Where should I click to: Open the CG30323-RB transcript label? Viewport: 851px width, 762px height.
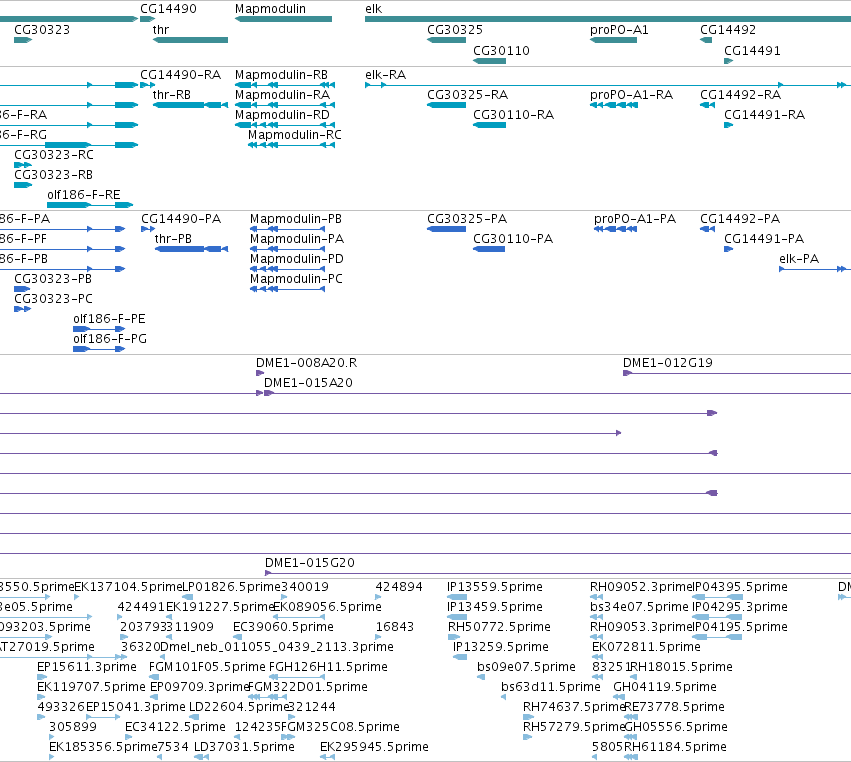tap(53, 175)
